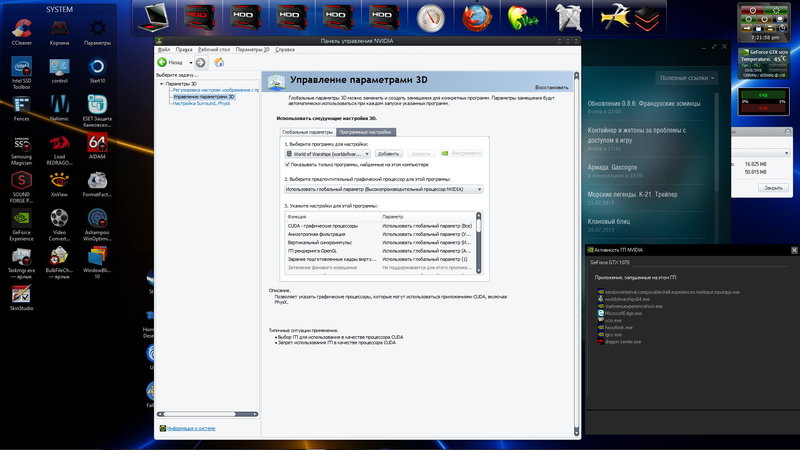Click the grey Forward arrow button

tap(201, 62)
